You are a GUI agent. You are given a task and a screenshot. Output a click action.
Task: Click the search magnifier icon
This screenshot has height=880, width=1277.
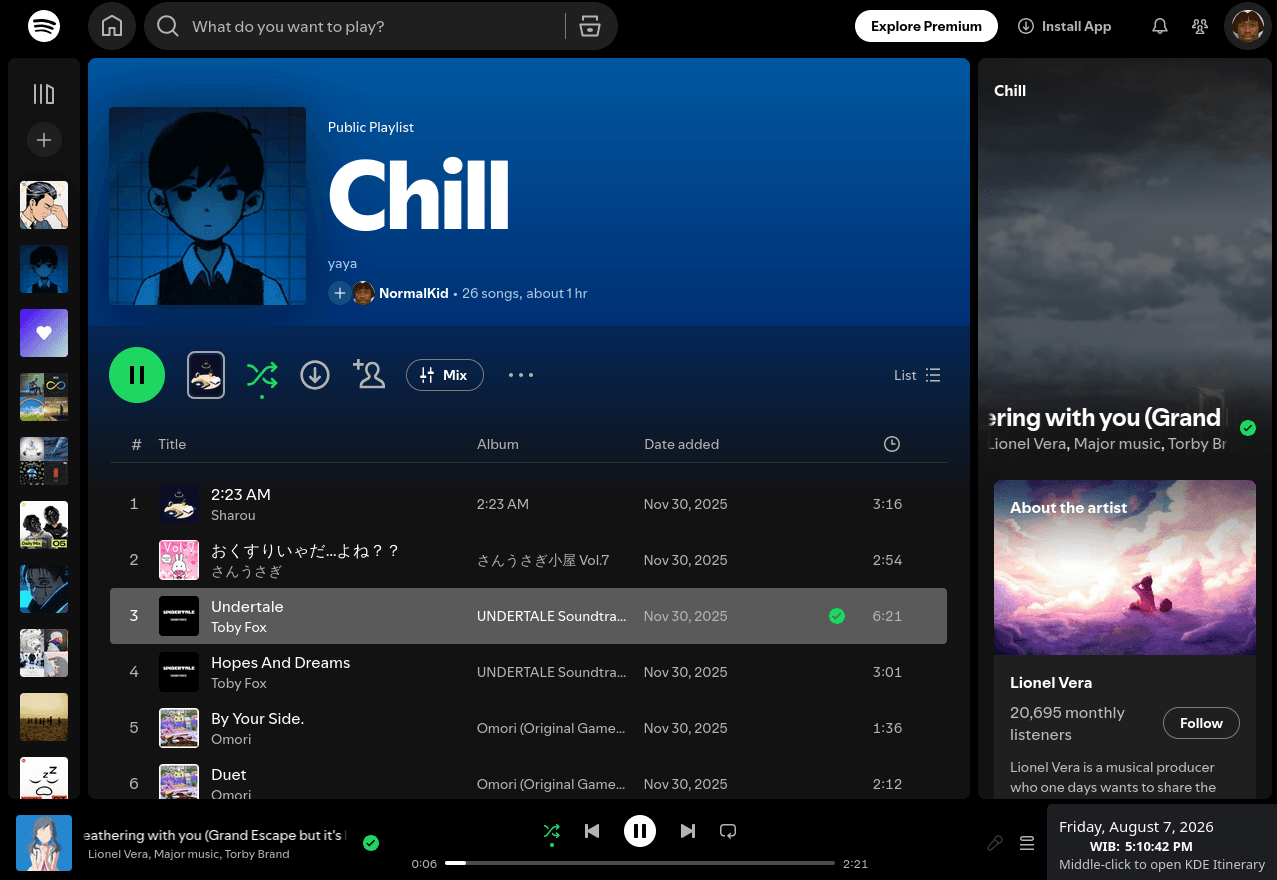168,26
